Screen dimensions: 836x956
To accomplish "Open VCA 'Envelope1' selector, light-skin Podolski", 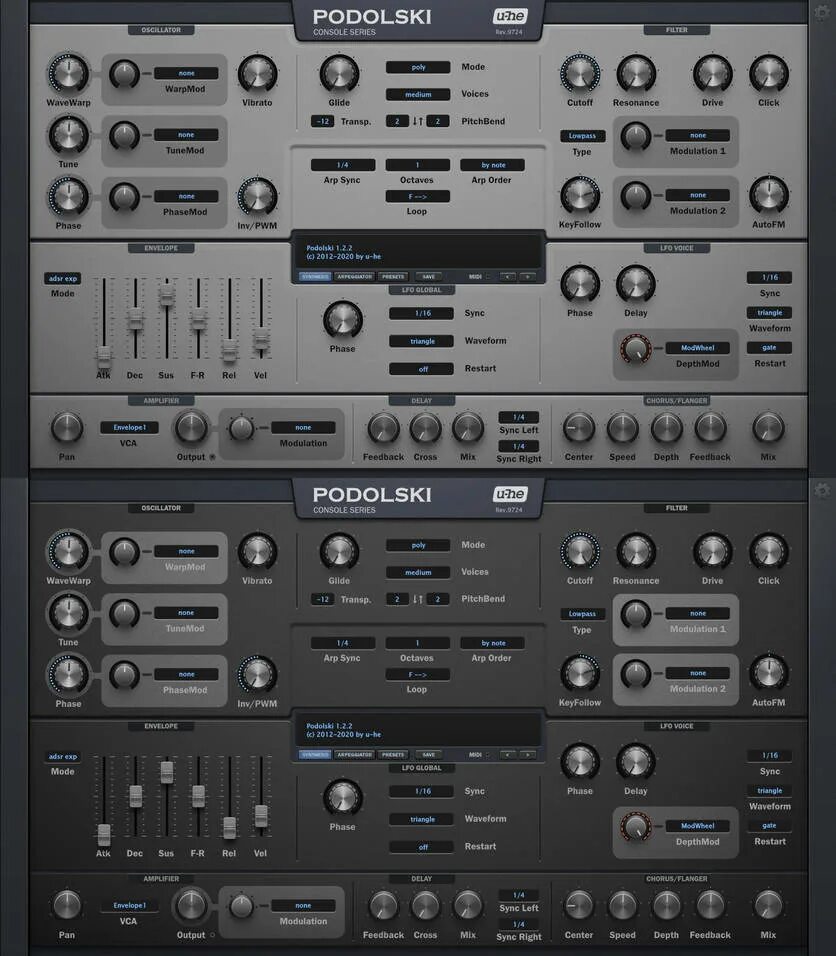I will (129, 427).
